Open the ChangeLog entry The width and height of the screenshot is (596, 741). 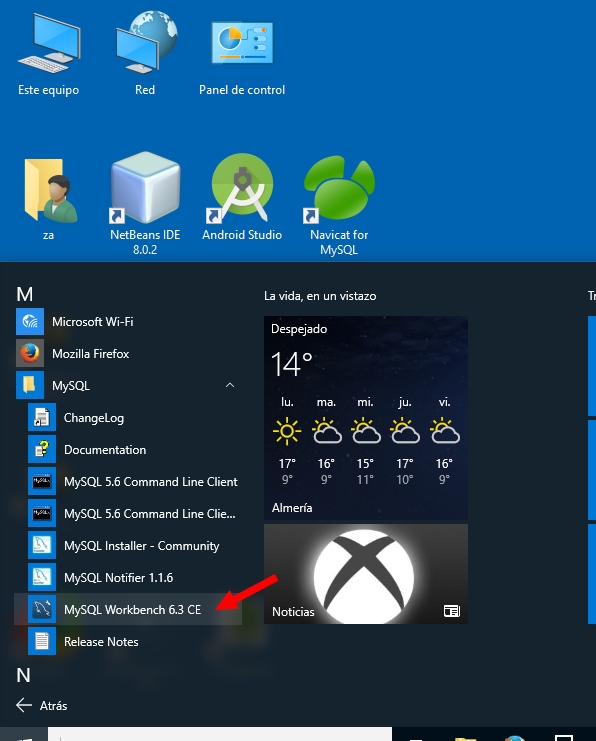(x=128, y=418)
